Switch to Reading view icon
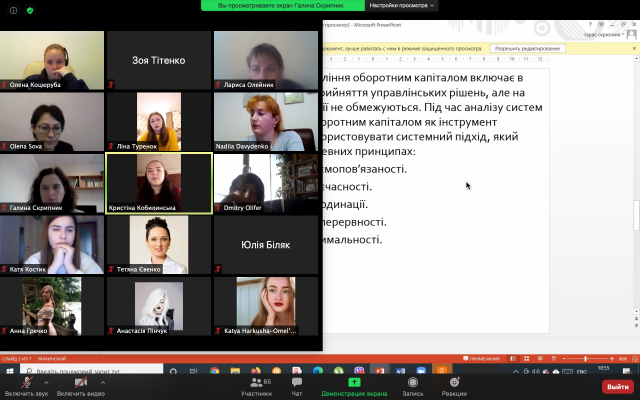 pos(540,359)
